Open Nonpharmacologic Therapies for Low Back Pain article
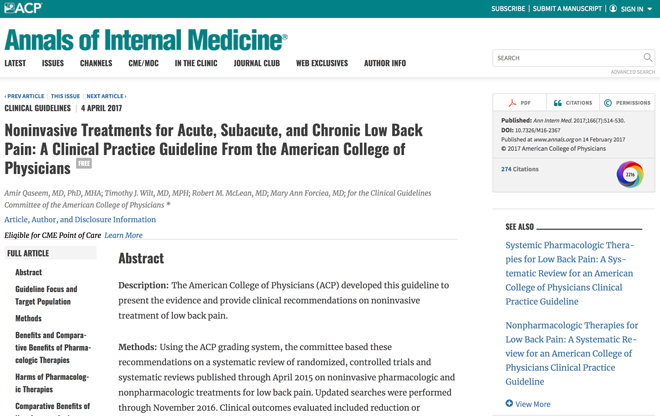The height and width of the screenshot is (416, 660). [x=572, y=353]
